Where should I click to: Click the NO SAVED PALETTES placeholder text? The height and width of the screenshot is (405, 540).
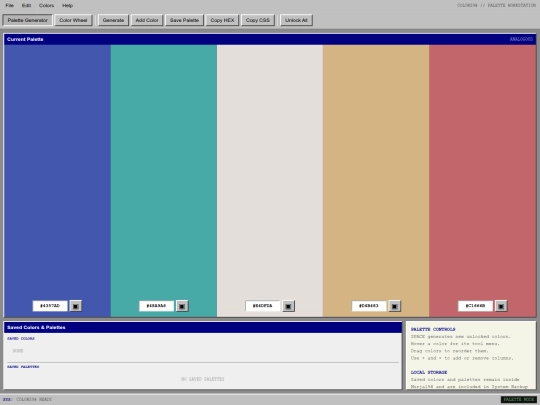(202, 379)
